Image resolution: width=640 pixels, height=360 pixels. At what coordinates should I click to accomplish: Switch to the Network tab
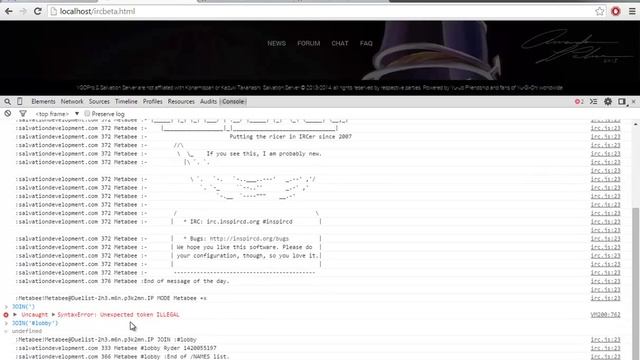tap(72, 102)
